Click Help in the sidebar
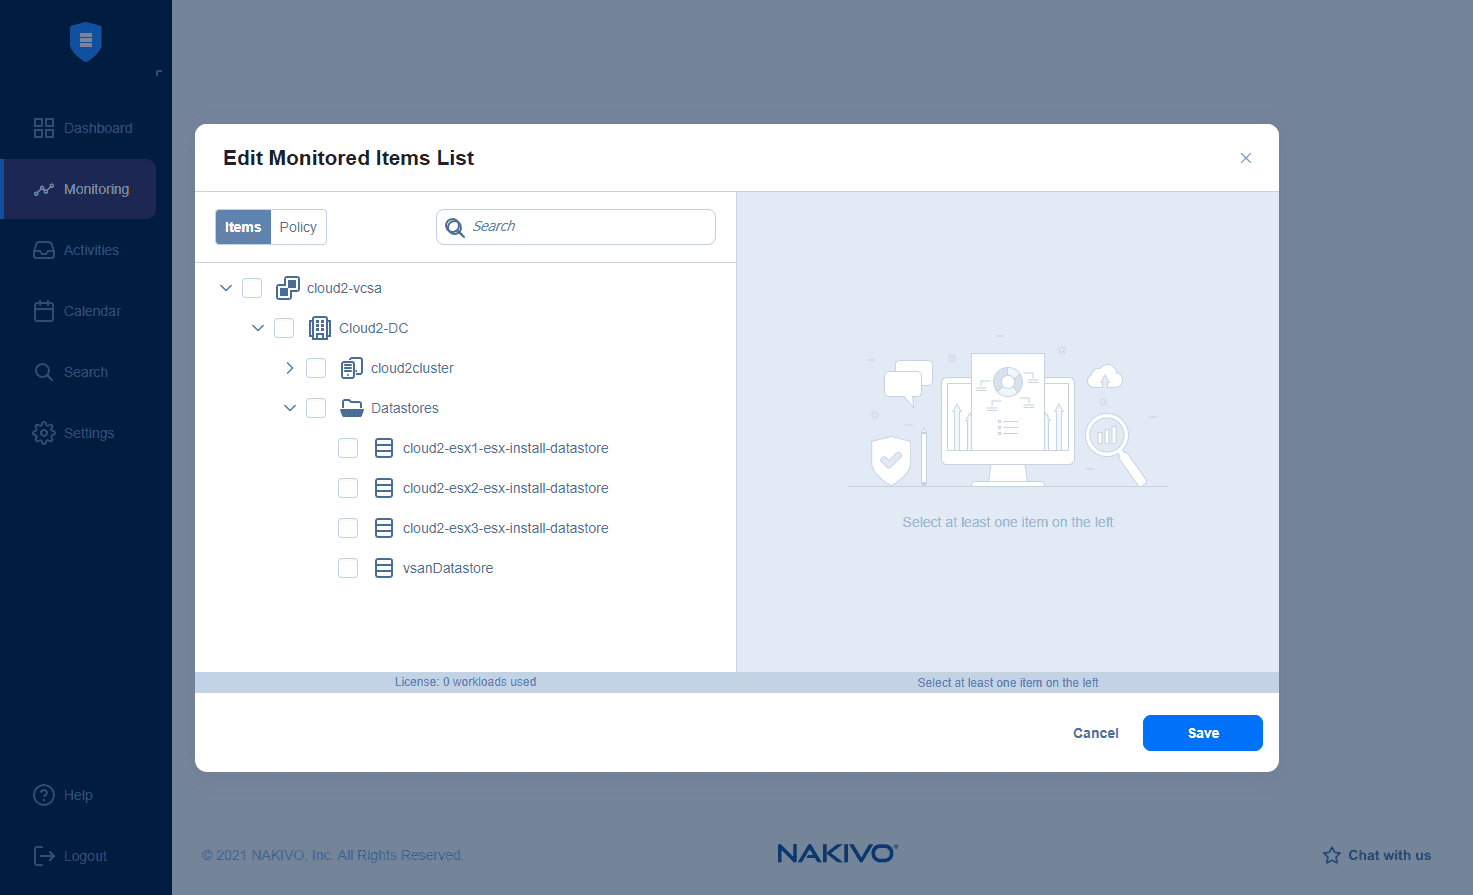 click(80, 795)
